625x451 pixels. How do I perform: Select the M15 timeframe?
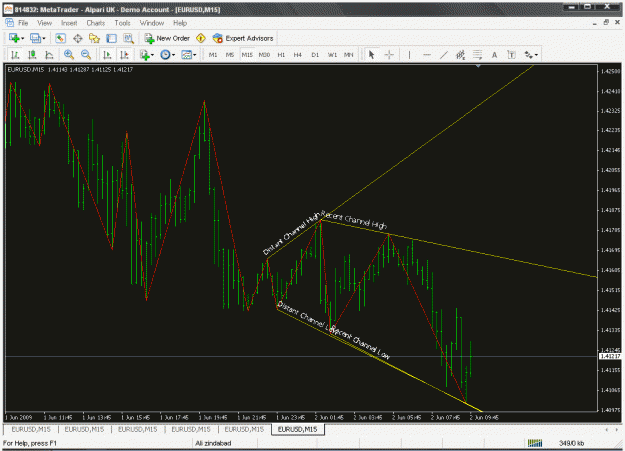pyautogui.click(x=247, y=55)
